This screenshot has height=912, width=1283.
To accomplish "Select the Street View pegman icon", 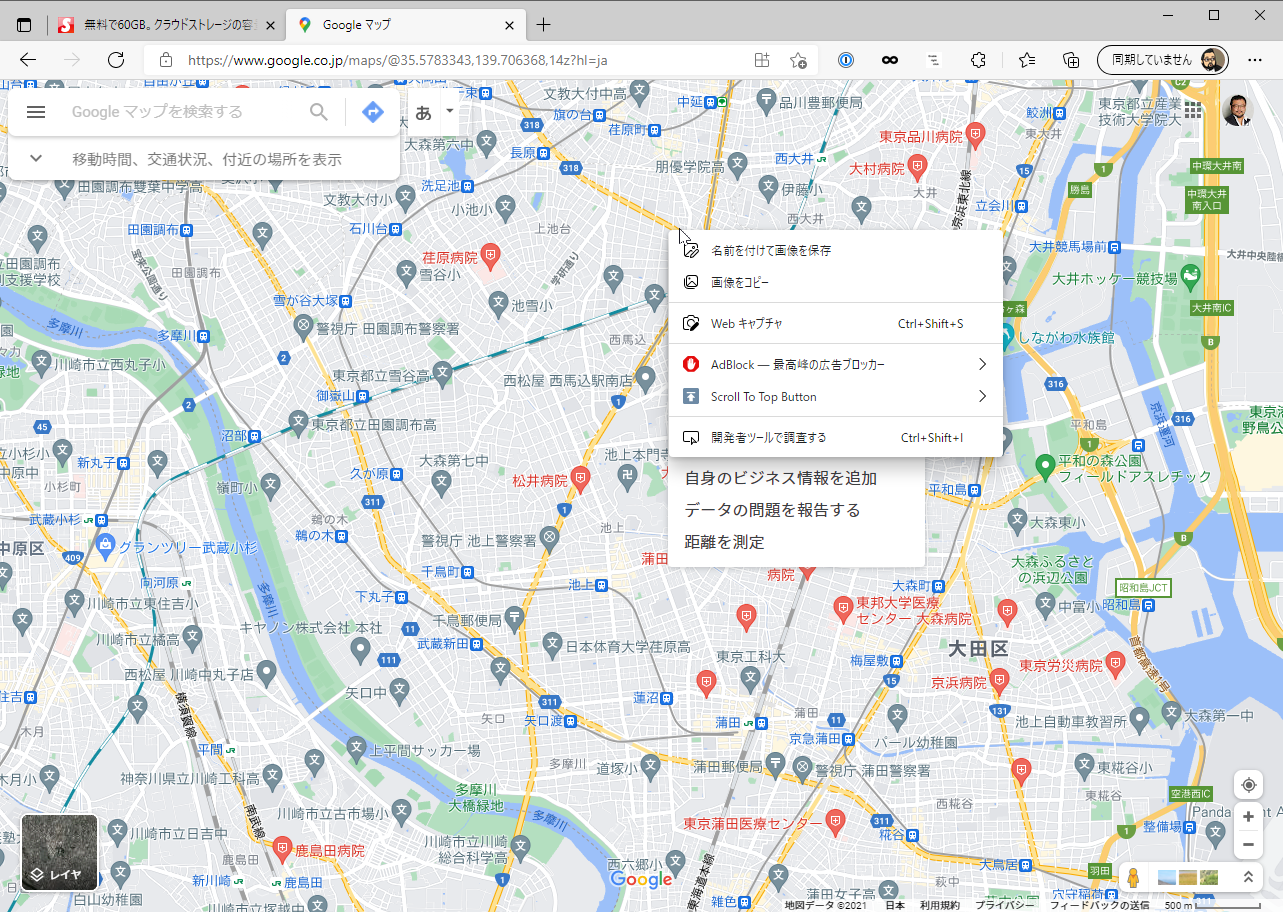I will point(1133,877).
